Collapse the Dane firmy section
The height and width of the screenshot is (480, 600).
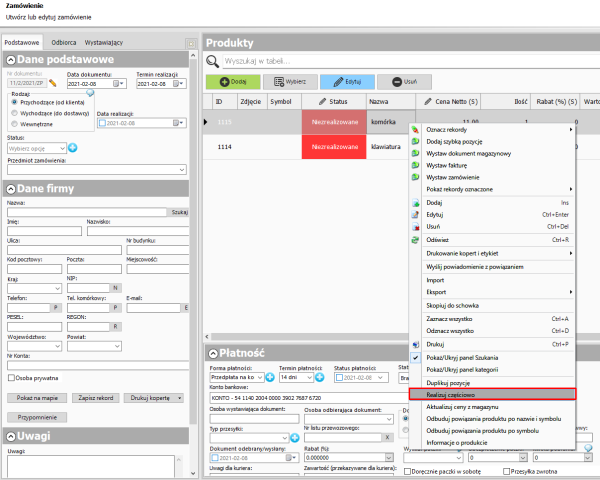tap(11, 189)
